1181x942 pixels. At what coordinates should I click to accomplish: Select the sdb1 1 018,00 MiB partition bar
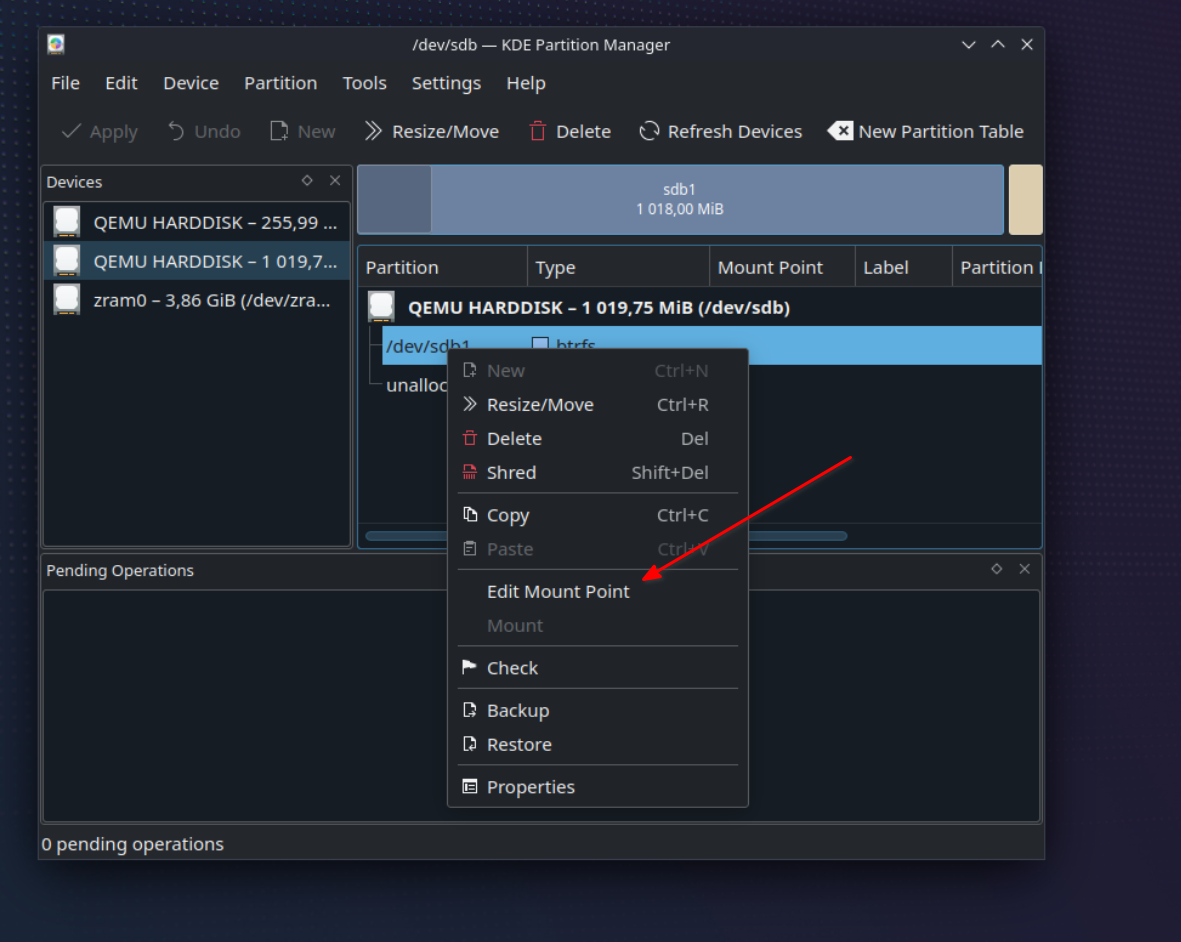(680, 200)
